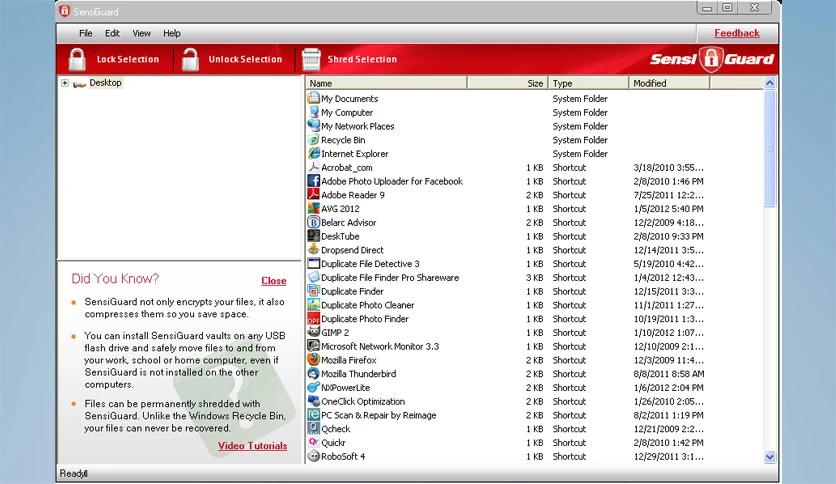Select the OneClick Optimization icon

click(x=314, y=401)
